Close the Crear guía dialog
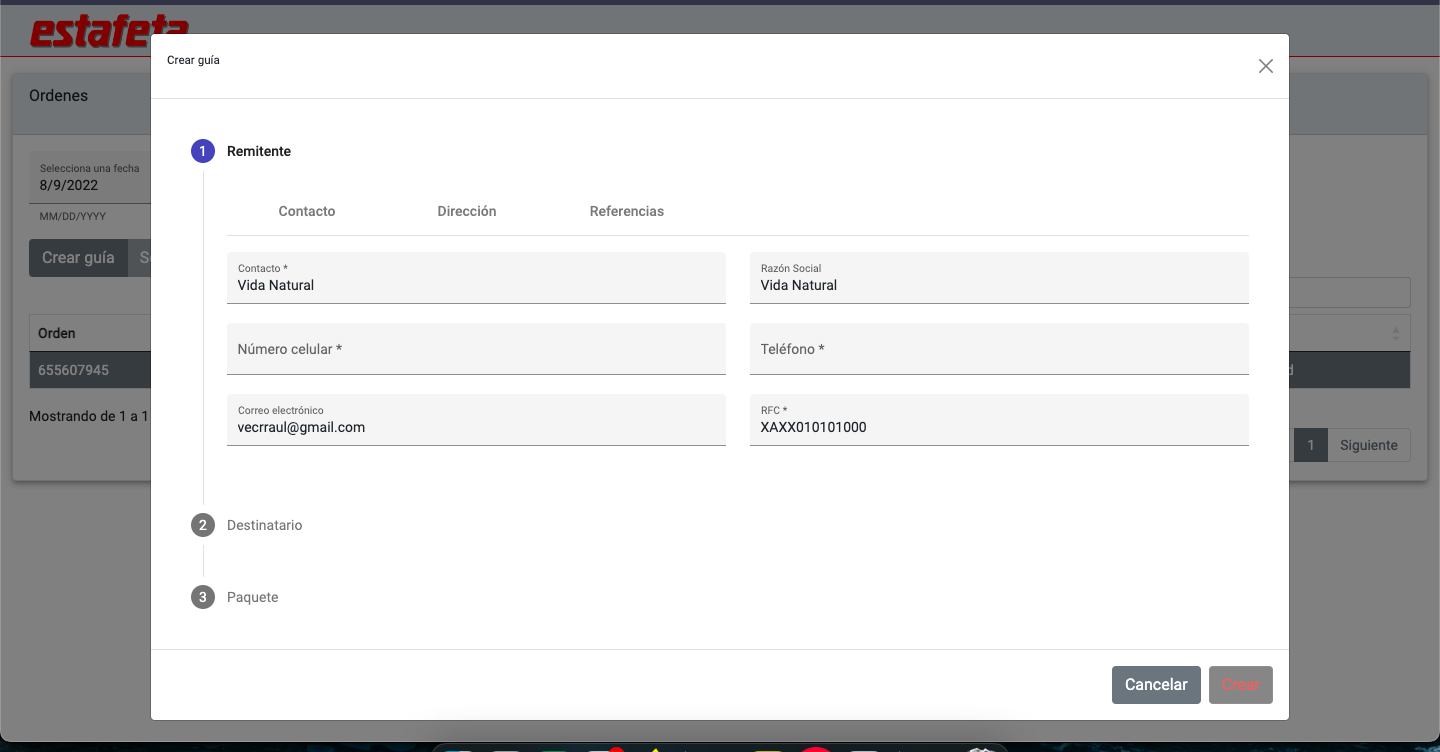Screen dimensions: 1440x752 [x=1265, y=66]
